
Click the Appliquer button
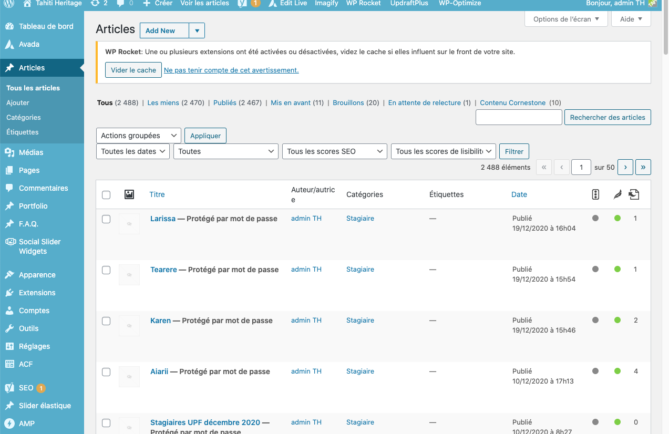[x=205, y=136]
